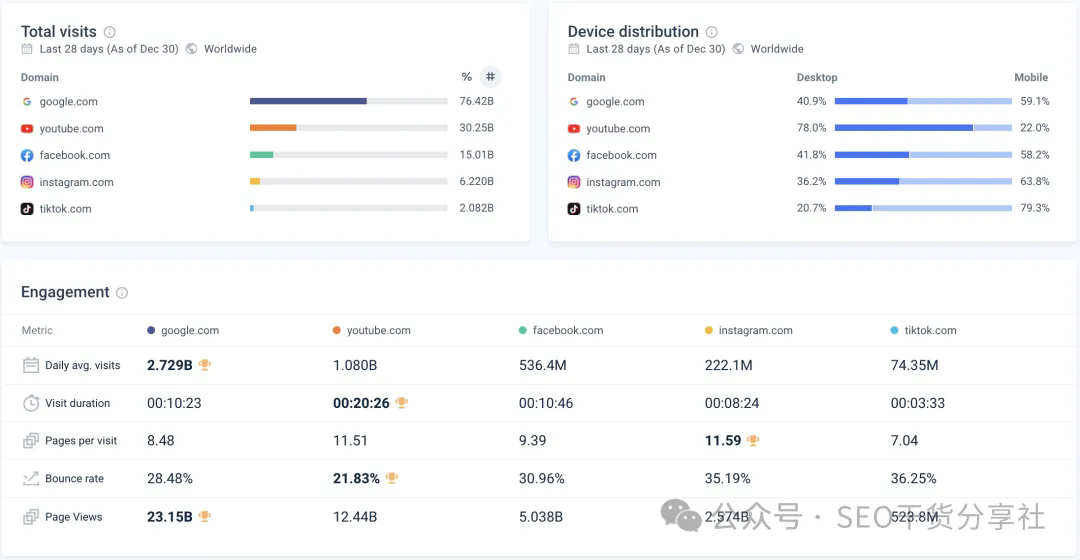Click facebook.com green visits bar
The width and height of the screenshot is (1080, 560).
coord(262,154)
